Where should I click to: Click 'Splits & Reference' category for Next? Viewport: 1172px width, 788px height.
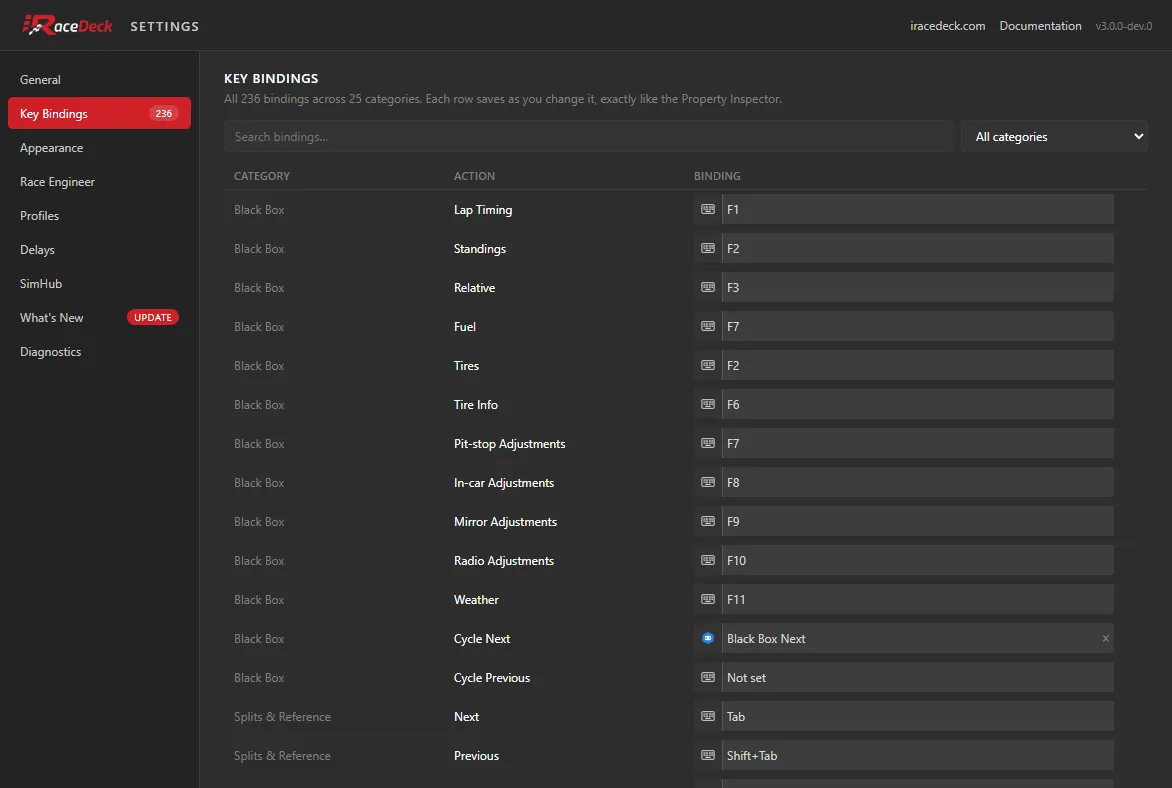(x=282, y=716)
